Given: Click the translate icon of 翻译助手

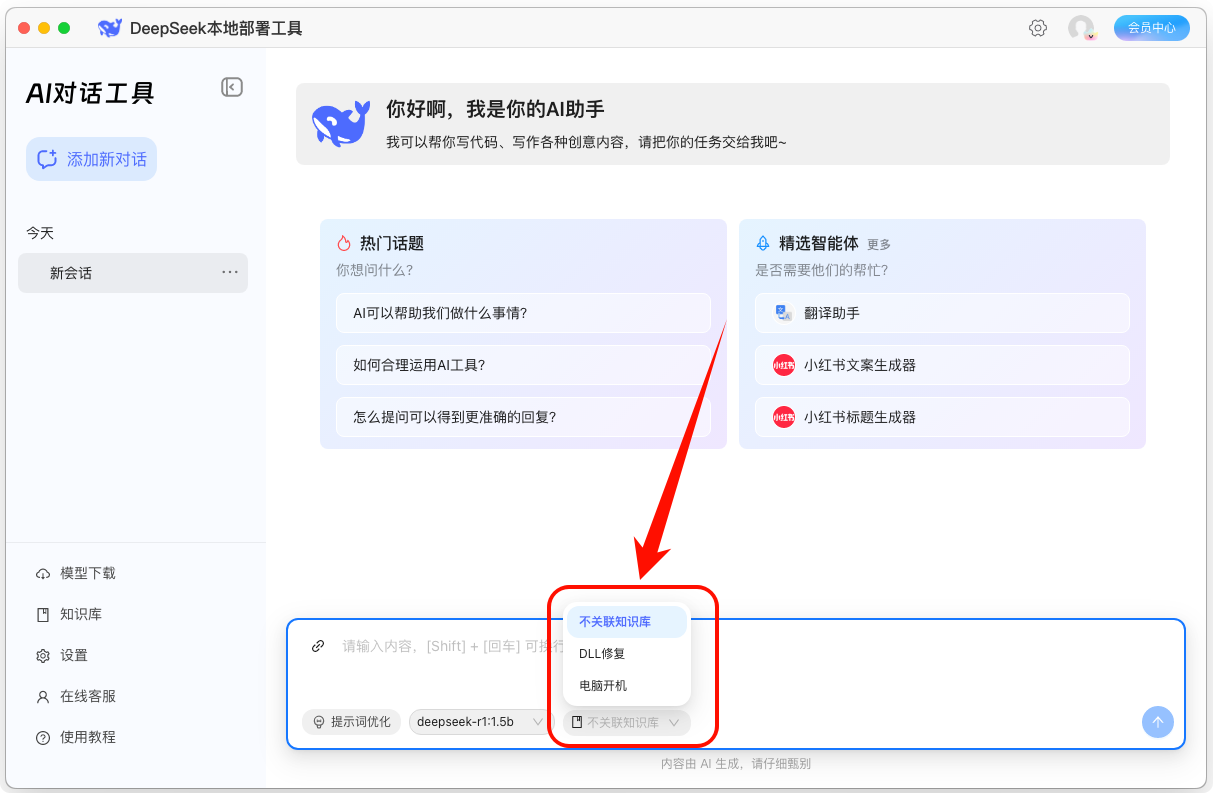Looking at the screenshot, I should (784, 313).
